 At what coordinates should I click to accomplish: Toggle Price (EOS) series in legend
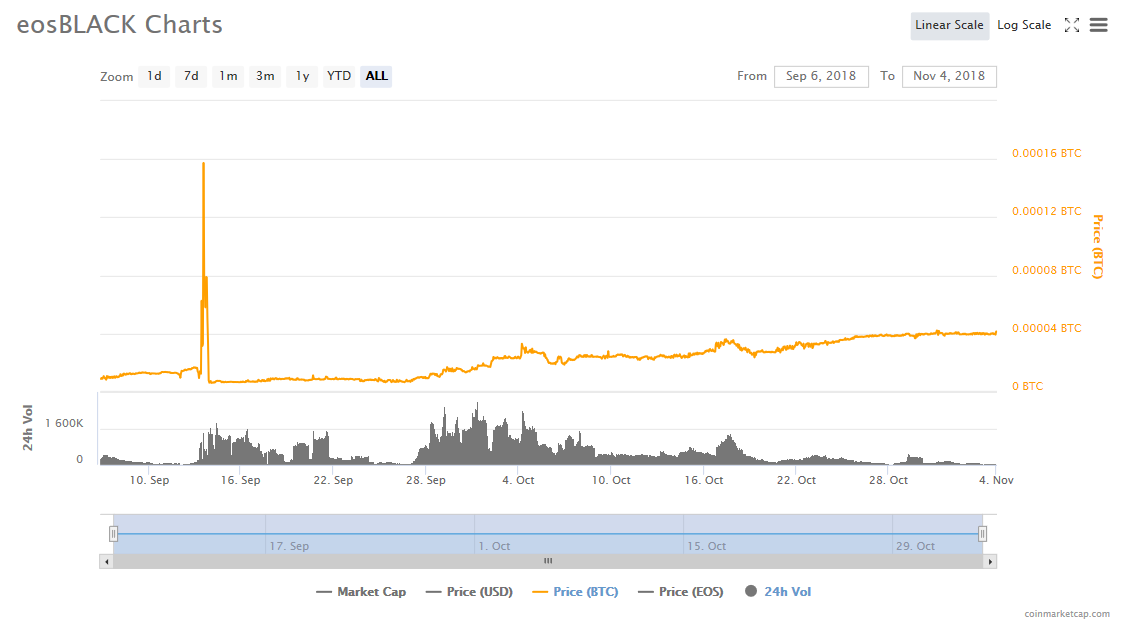[x=681, y=592]
